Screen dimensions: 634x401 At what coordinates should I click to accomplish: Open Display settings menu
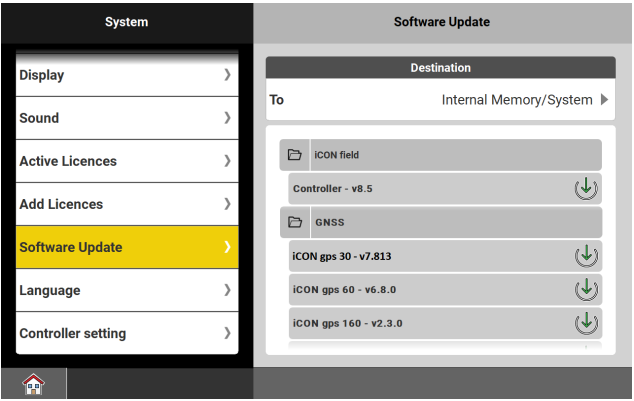(127, 75)
